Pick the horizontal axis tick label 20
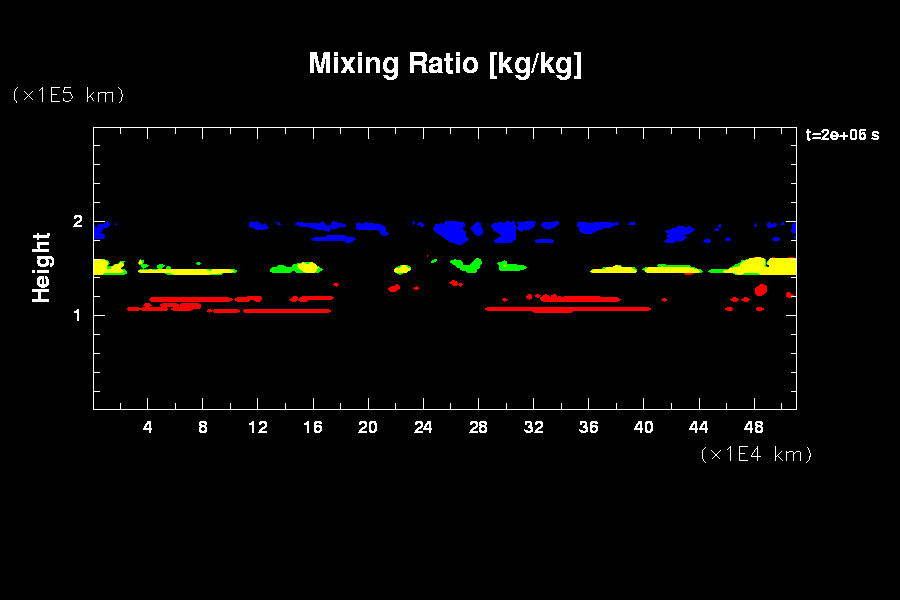900x600 pixels. pos(368,427)
